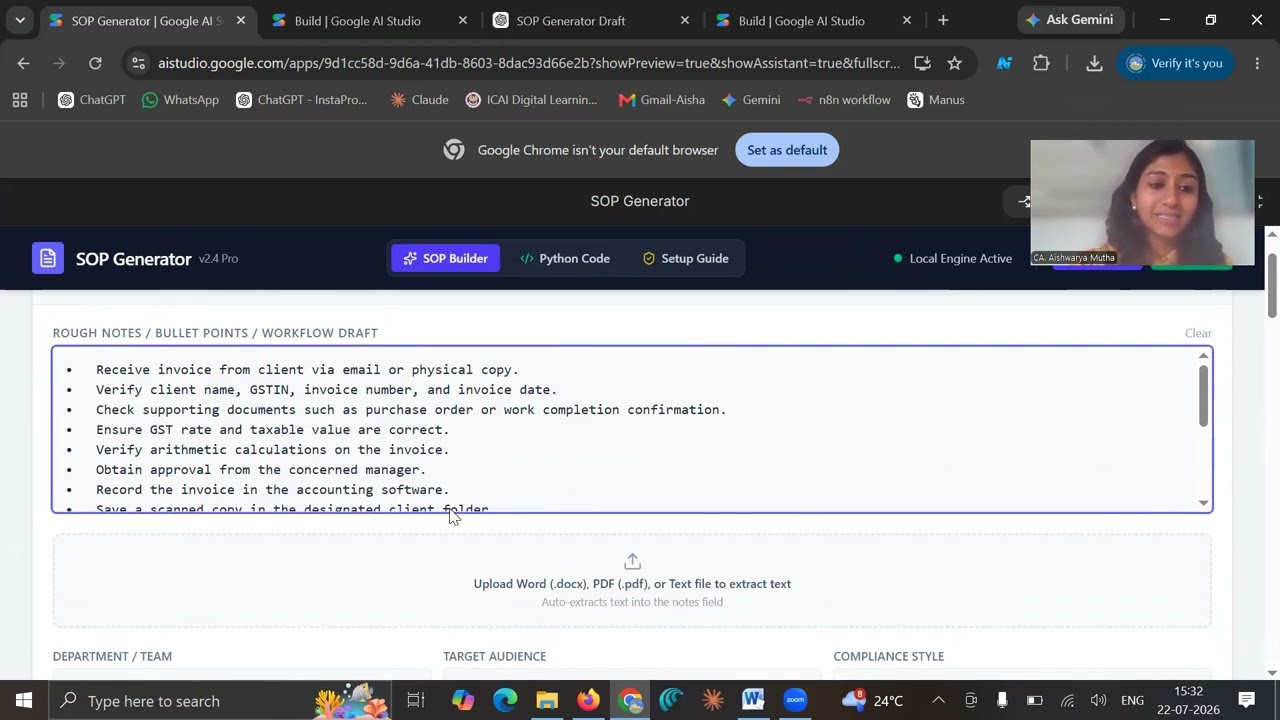Launch Microsoft Edge from taskbar
This screenshot has width=1280, height=720.
click(505, 700)
